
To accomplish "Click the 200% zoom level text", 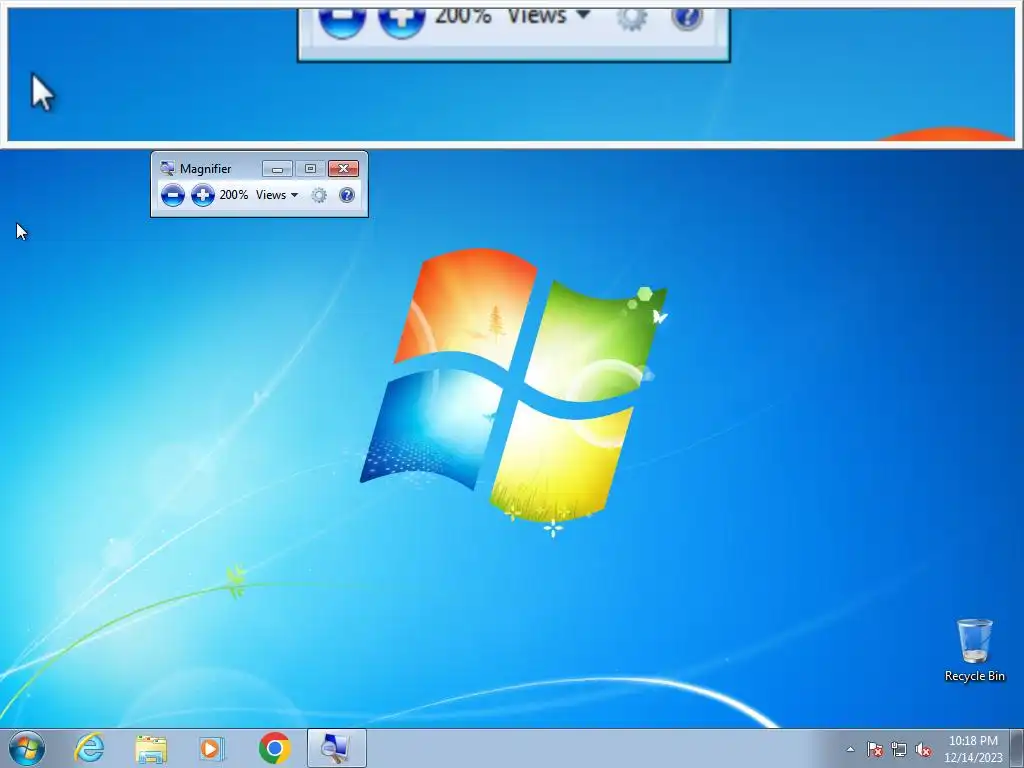I will coord(233,195).
